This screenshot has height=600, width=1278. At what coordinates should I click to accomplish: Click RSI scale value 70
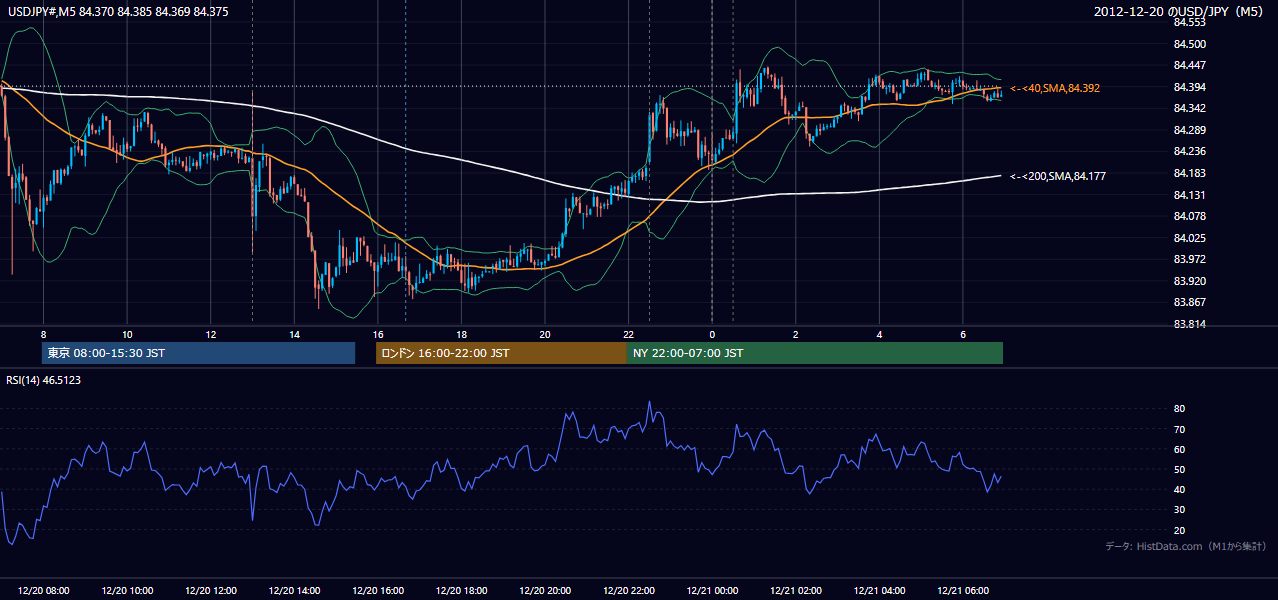pyautogui.click(x=1179, y=429)
